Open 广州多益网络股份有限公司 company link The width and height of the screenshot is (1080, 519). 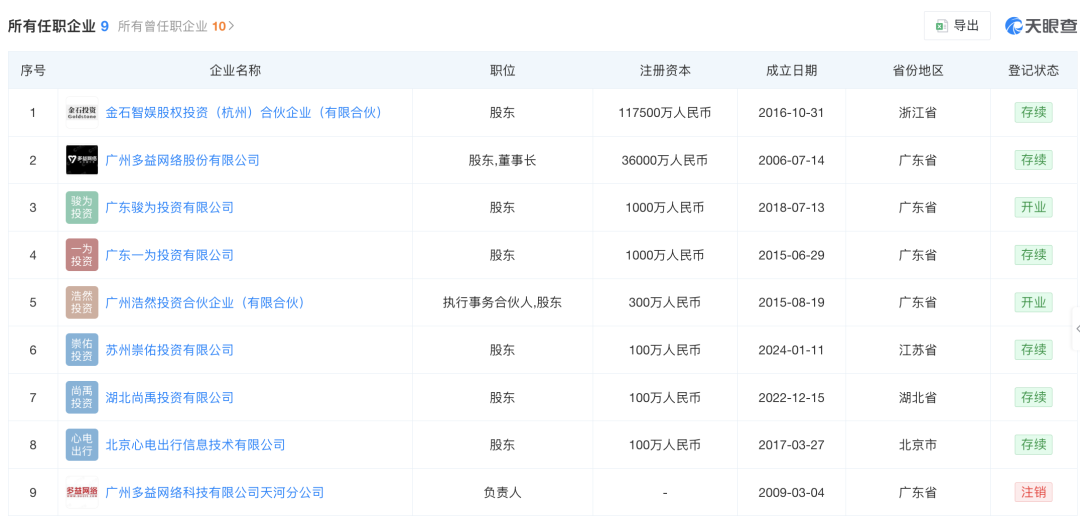[182, 160]
